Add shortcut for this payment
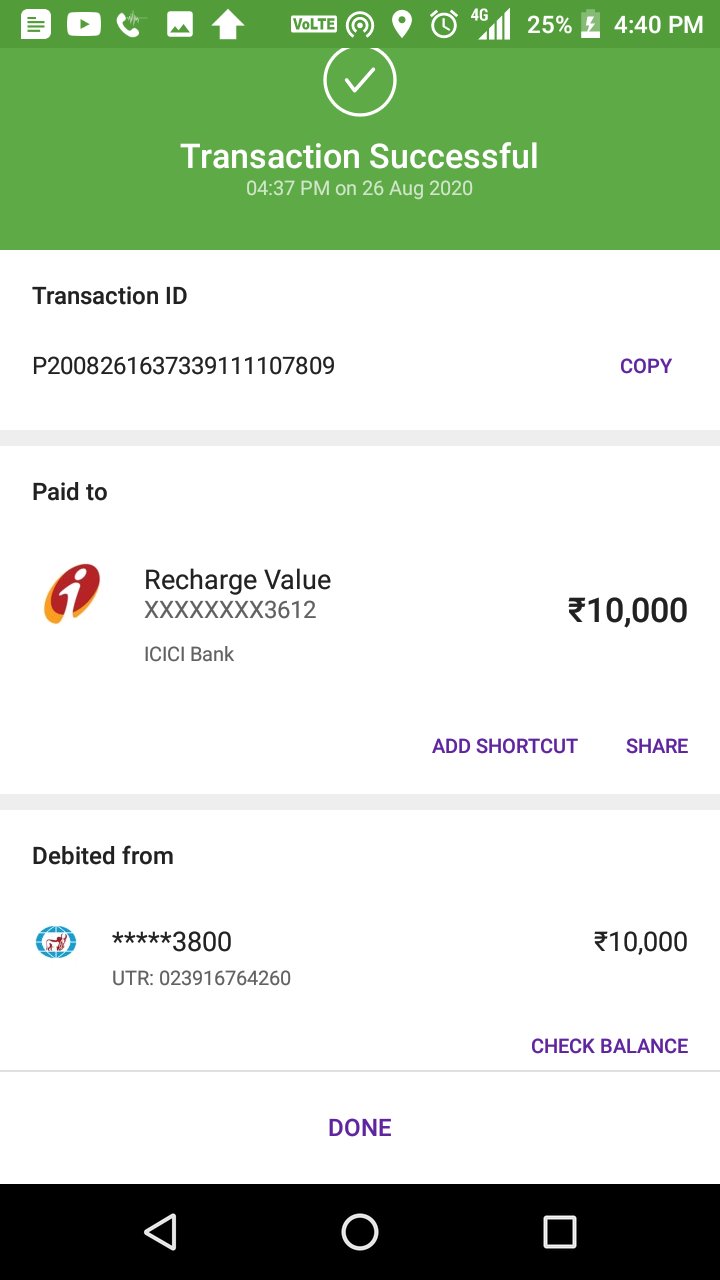720x1280 pixels. point(504,746)
